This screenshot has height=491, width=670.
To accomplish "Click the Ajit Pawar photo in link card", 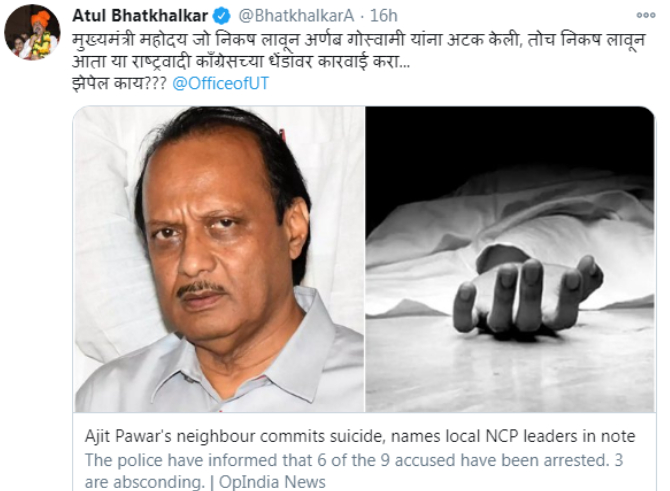I will [x=219, y=259].
